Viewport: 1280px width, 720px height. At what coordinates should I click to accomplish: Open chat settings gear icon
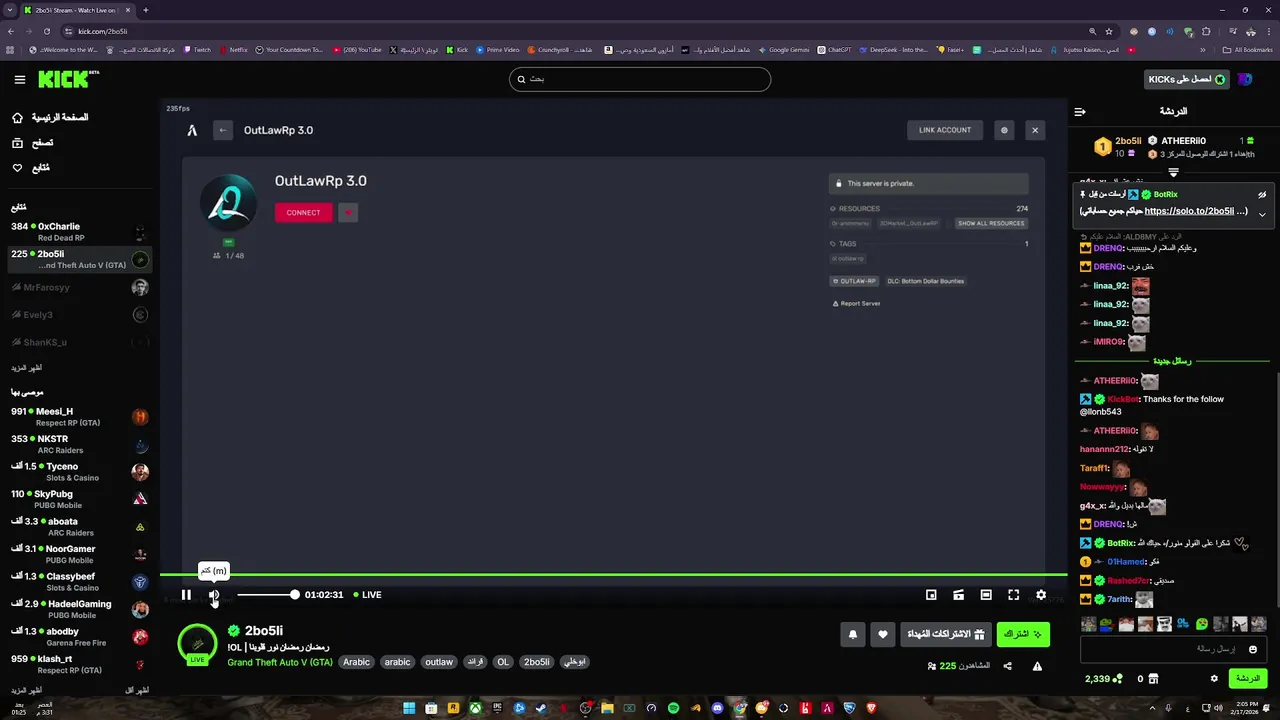pos(1214,678)
